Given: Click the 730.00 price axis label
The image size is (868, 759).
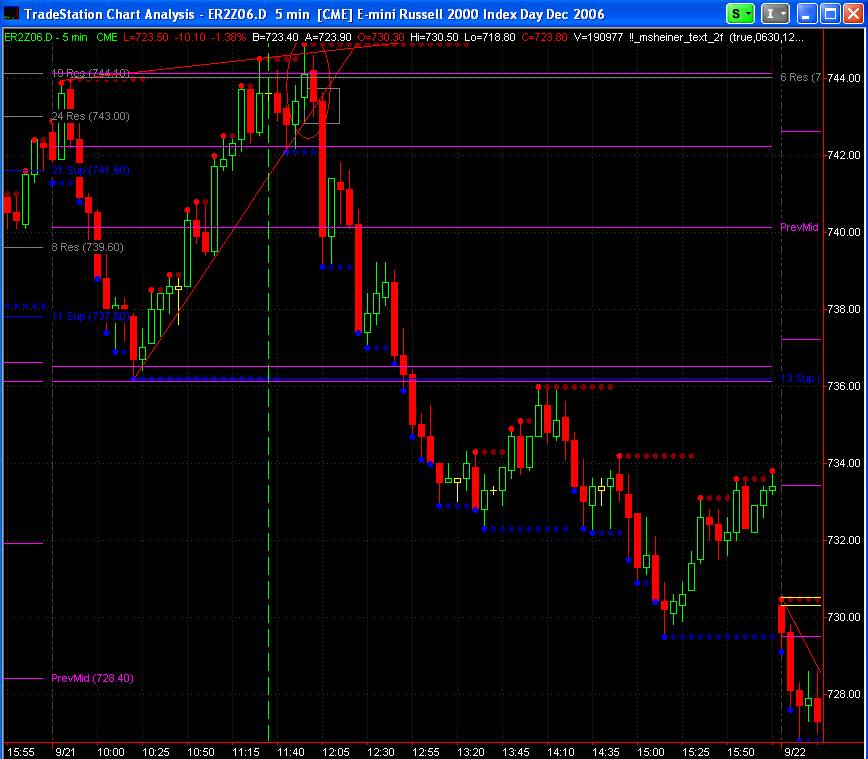Looking at the screenshot, I should pos(844,617).
